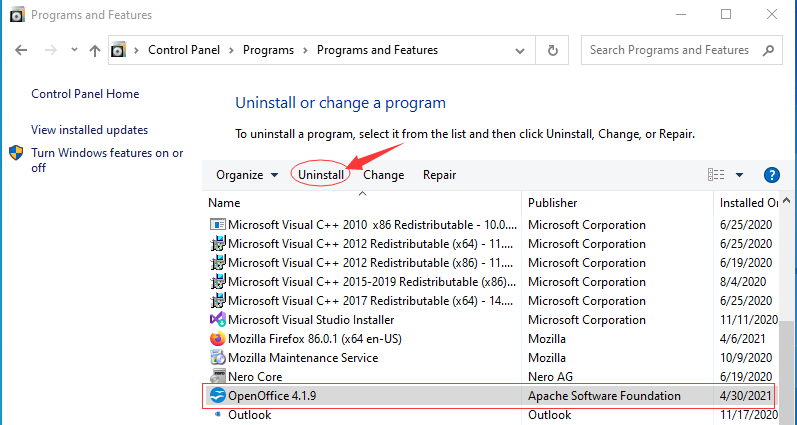Click the Nero AG publisher cell
The height and width of the screenshot is (425, 797).
(550, 377)
